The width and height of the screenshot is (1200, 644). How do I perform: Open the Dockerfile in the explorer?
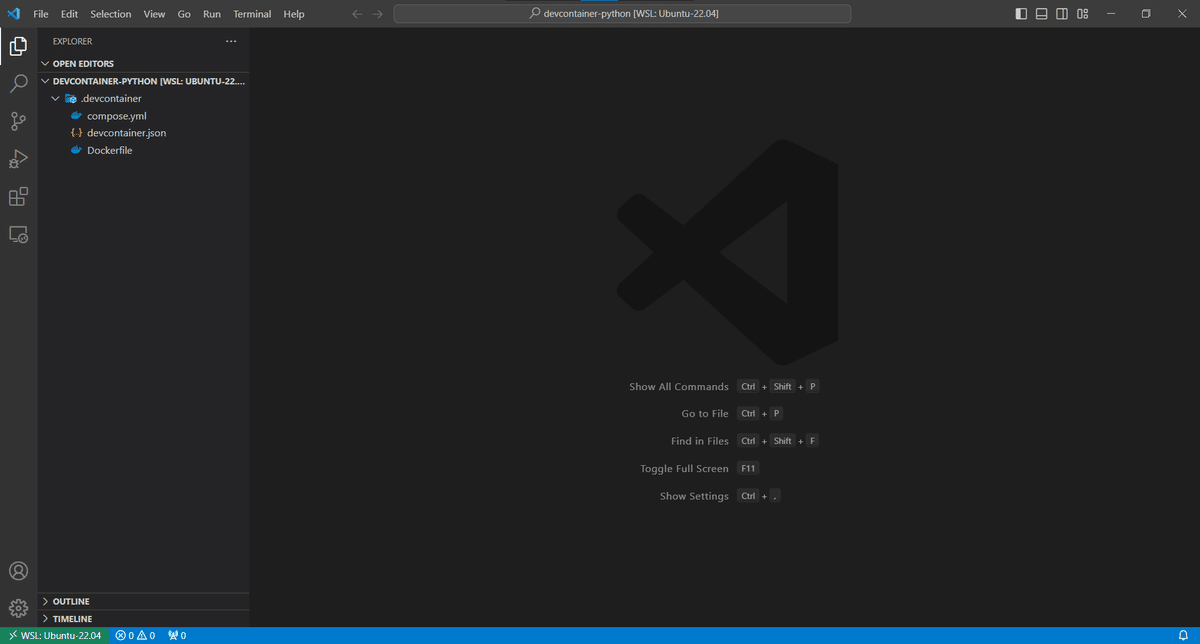click(110, 149)
